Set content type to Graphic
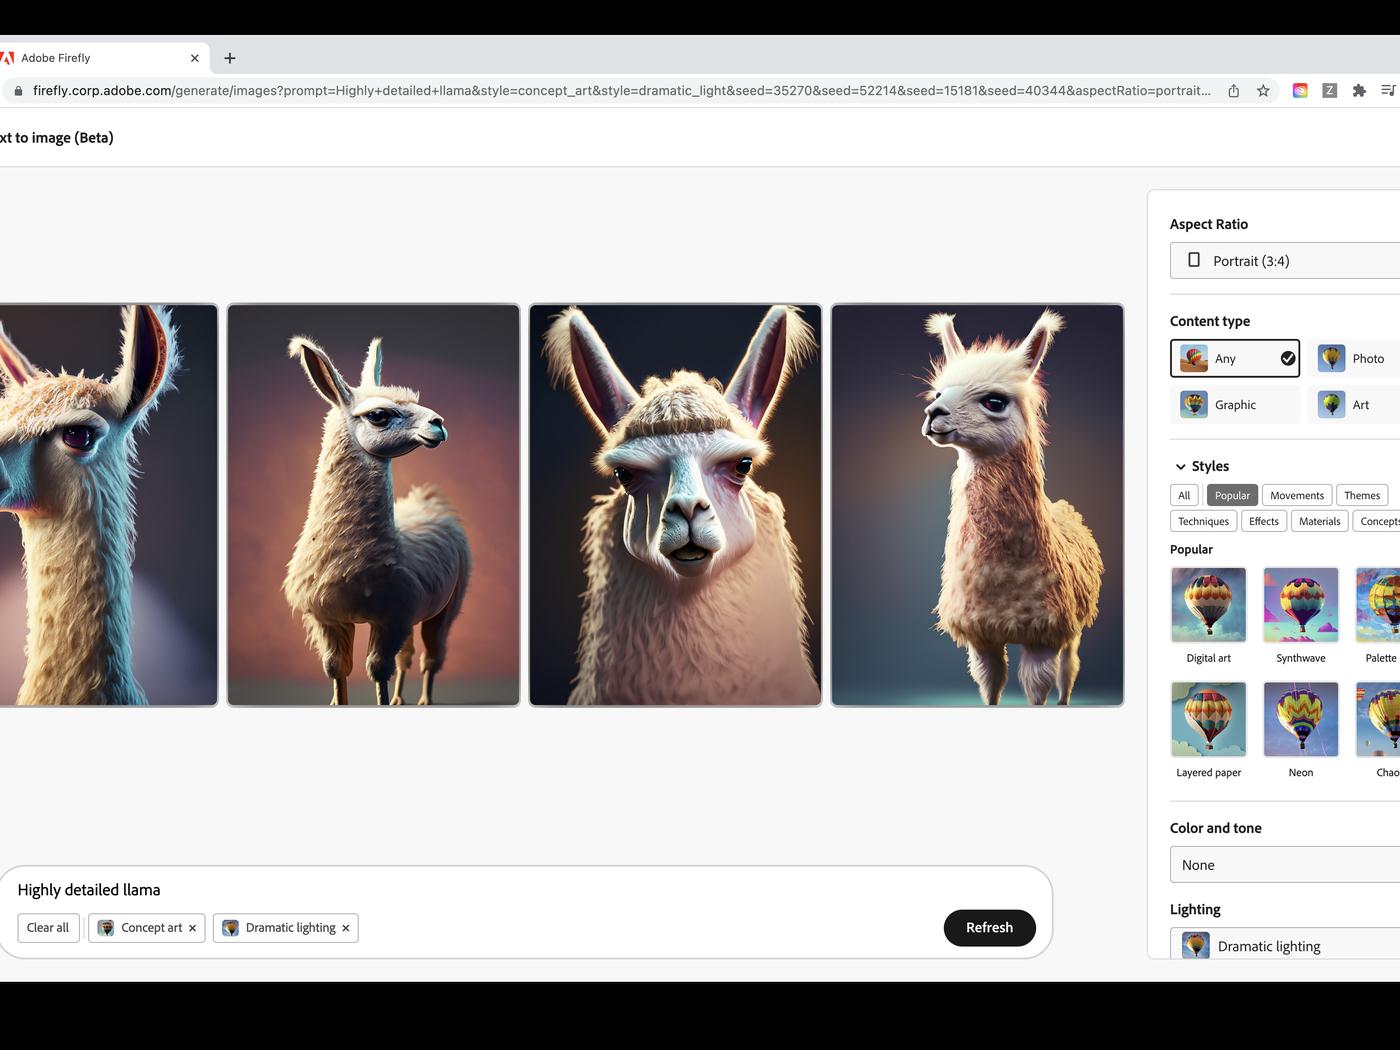The image size is (1400, 1050). pyautogui.click(x=1234, y=405)
